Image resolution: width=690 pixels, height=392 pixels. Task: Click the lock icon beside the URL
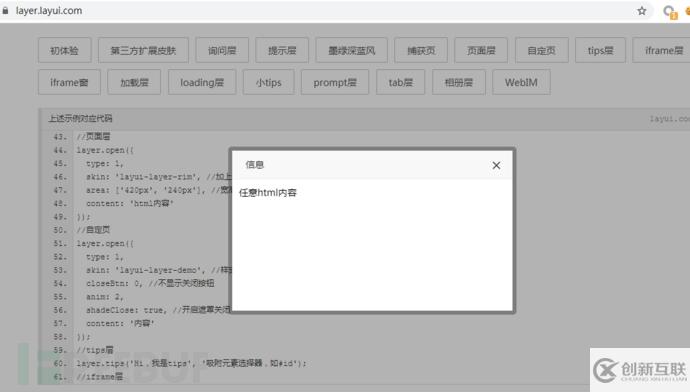(x=5, y=11)
